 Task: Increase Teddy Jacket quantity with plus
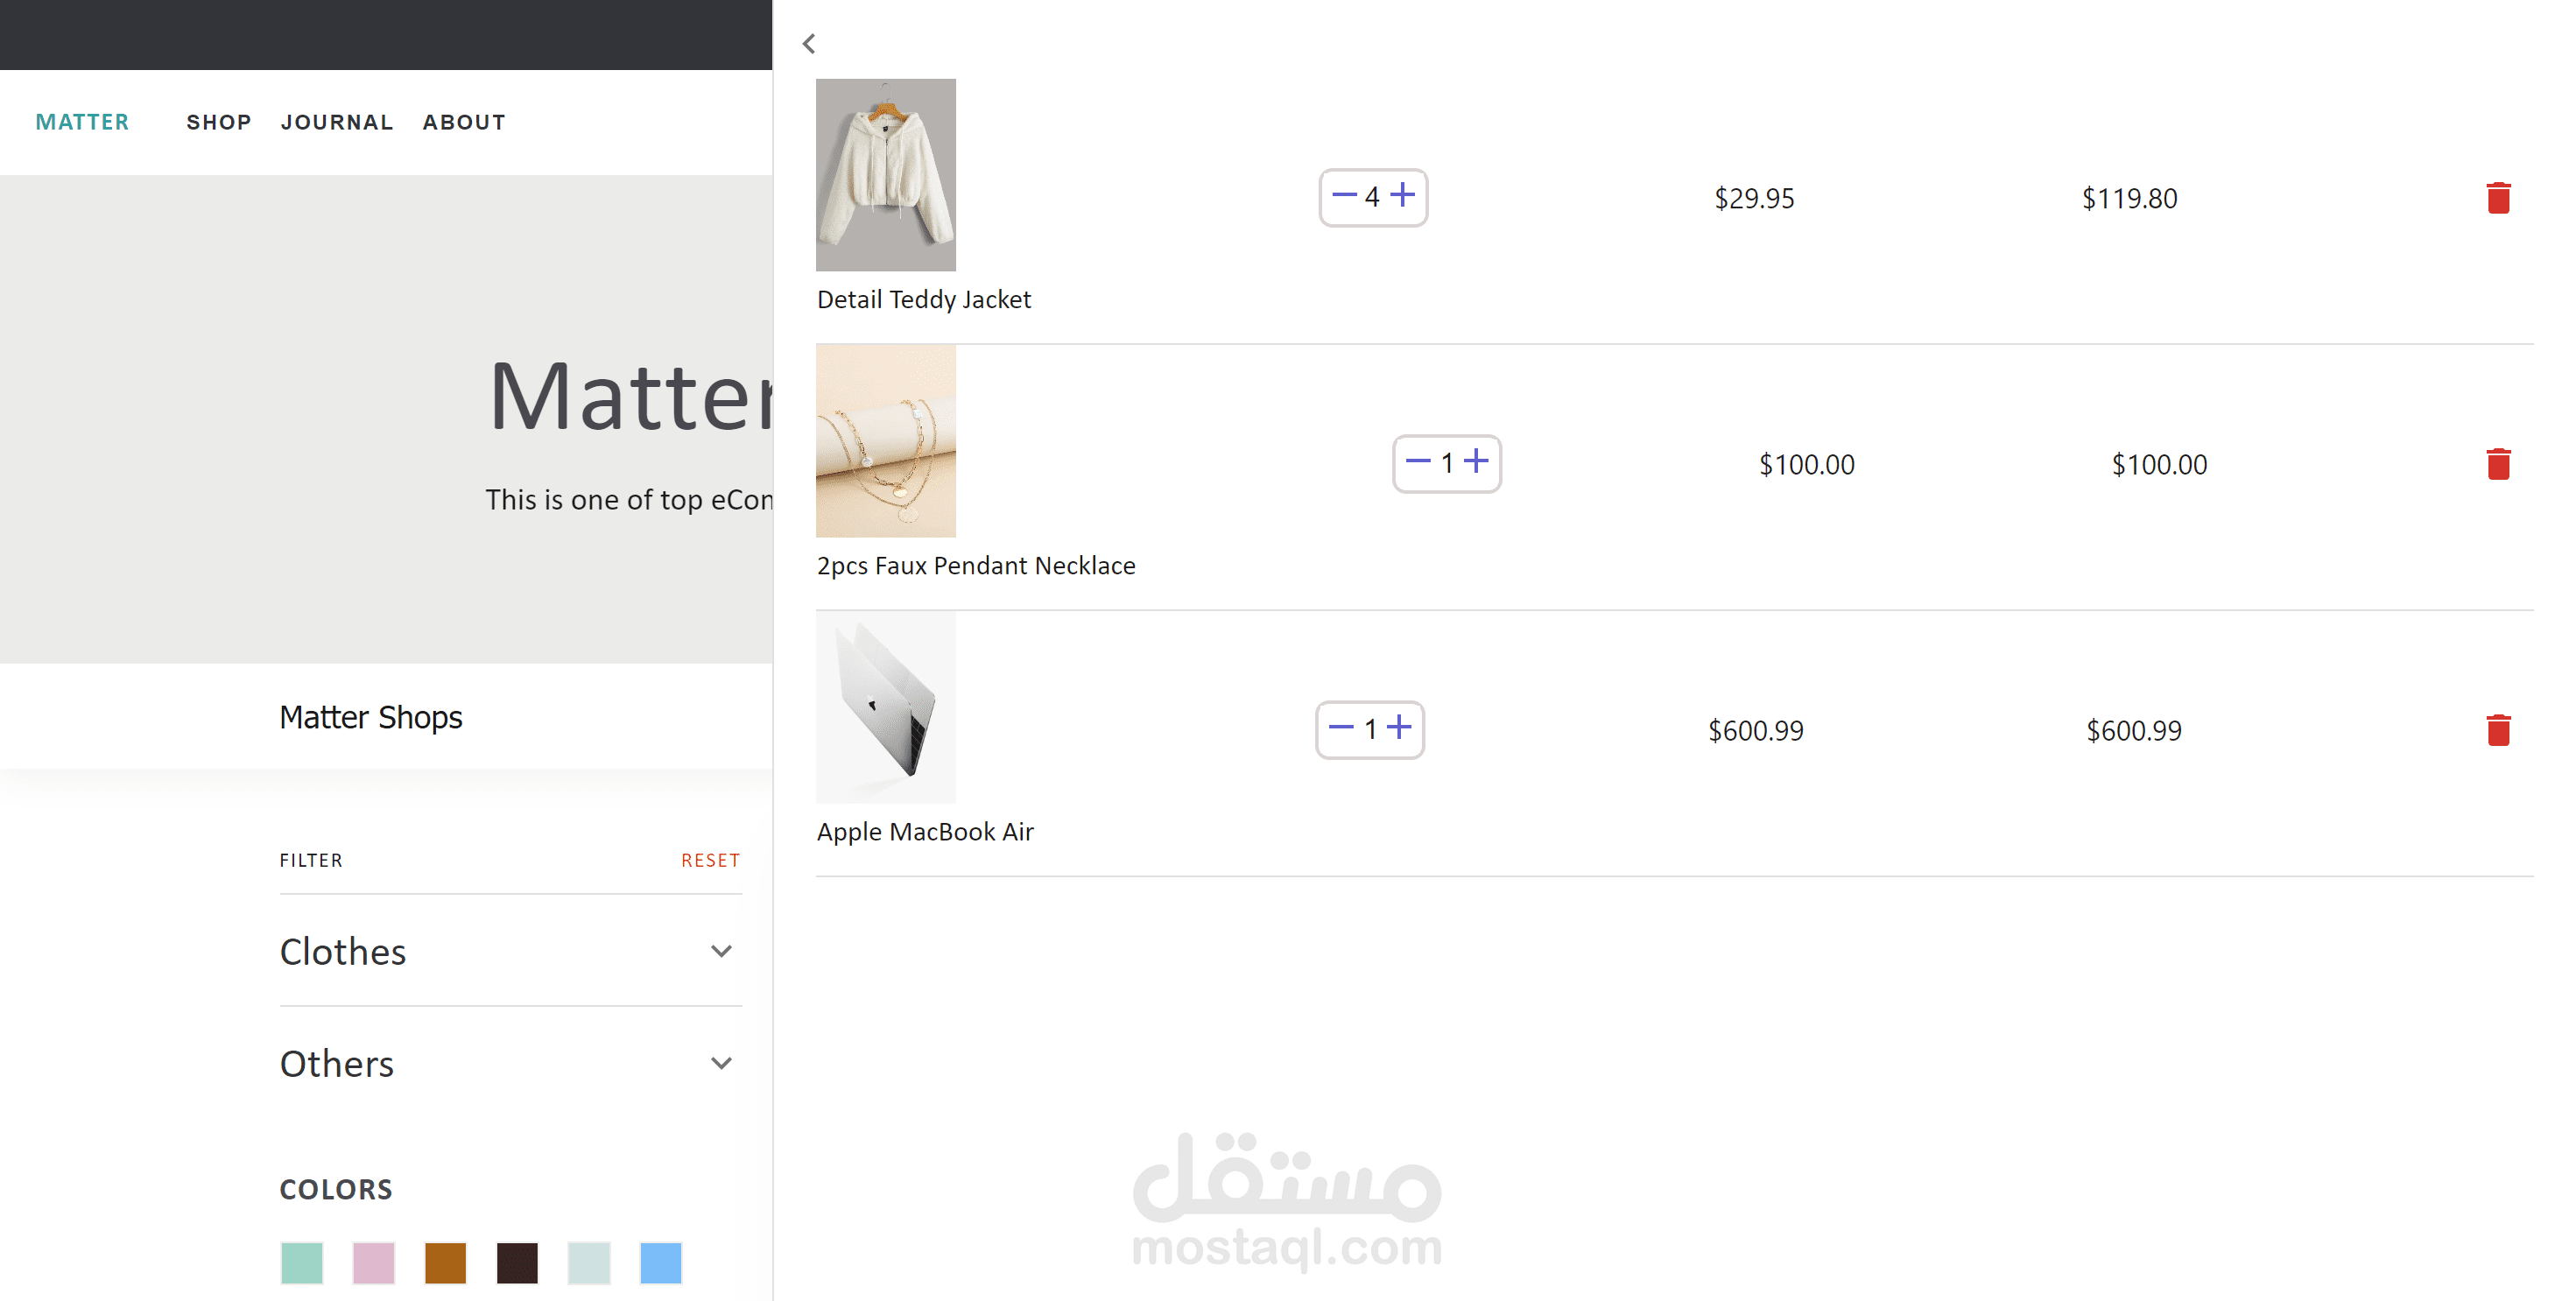tap(1403, 194)
